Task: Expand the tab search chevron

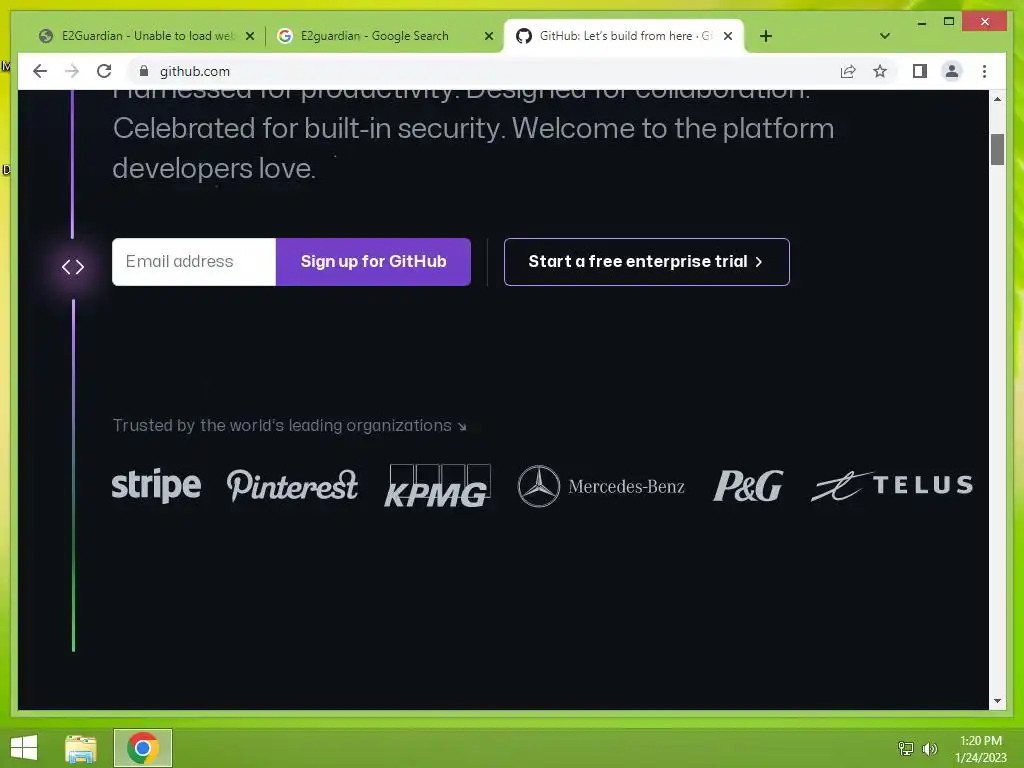Action: pyautogui.click(x=884, y=36)
